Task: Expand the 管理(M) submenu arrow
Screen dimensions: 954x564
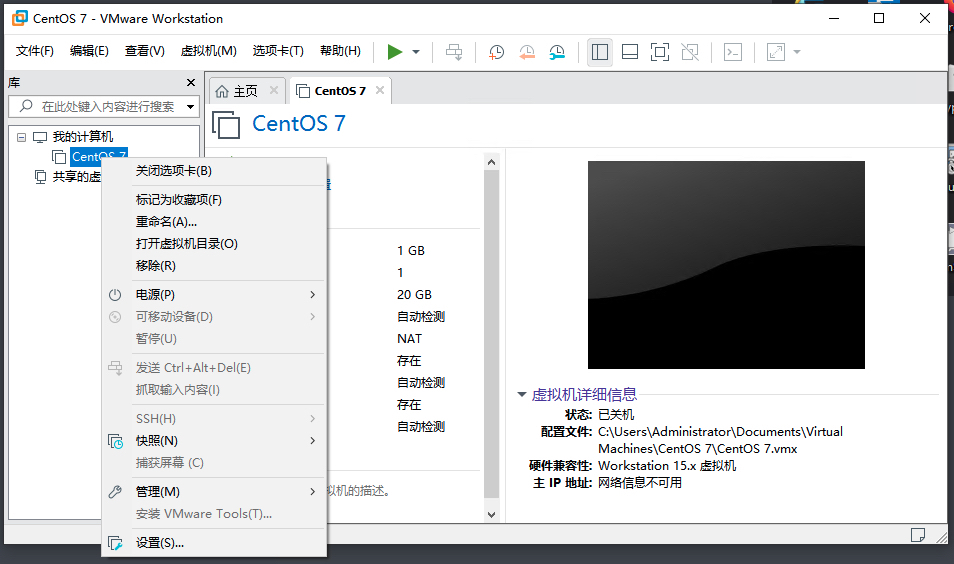Action: 313,492
